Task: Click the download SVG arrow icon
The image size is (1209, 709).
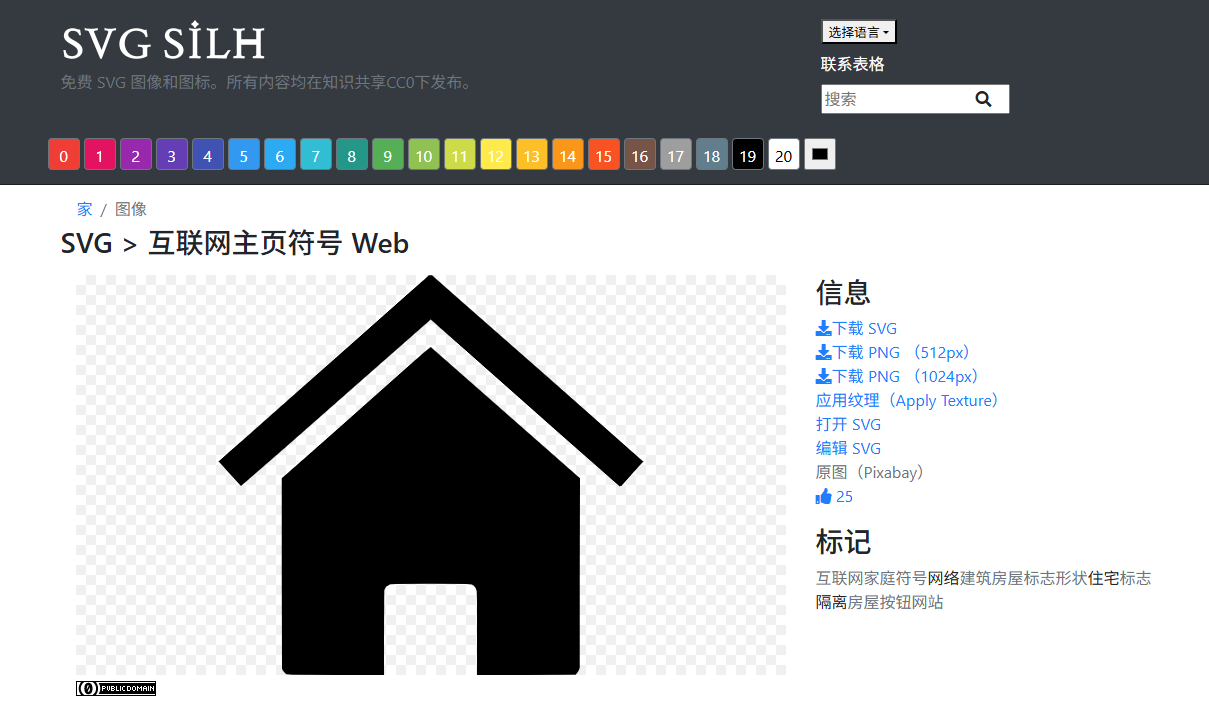Action: [824, 328]
